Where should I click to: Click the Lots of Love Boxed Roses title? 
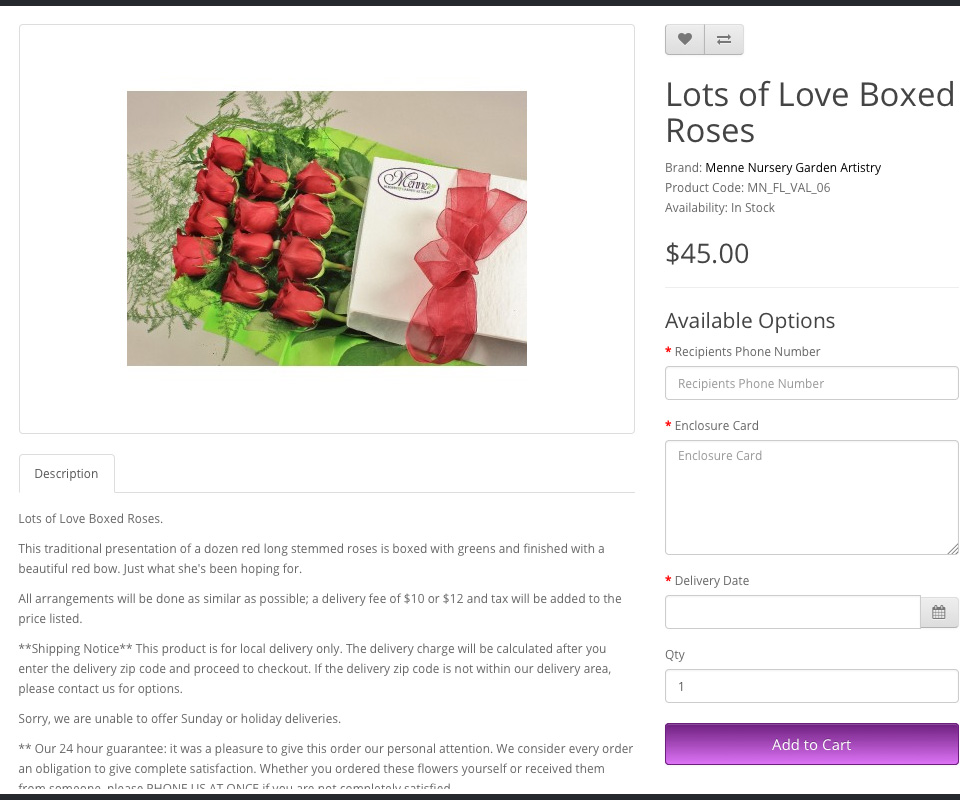[x=809, y=112]
